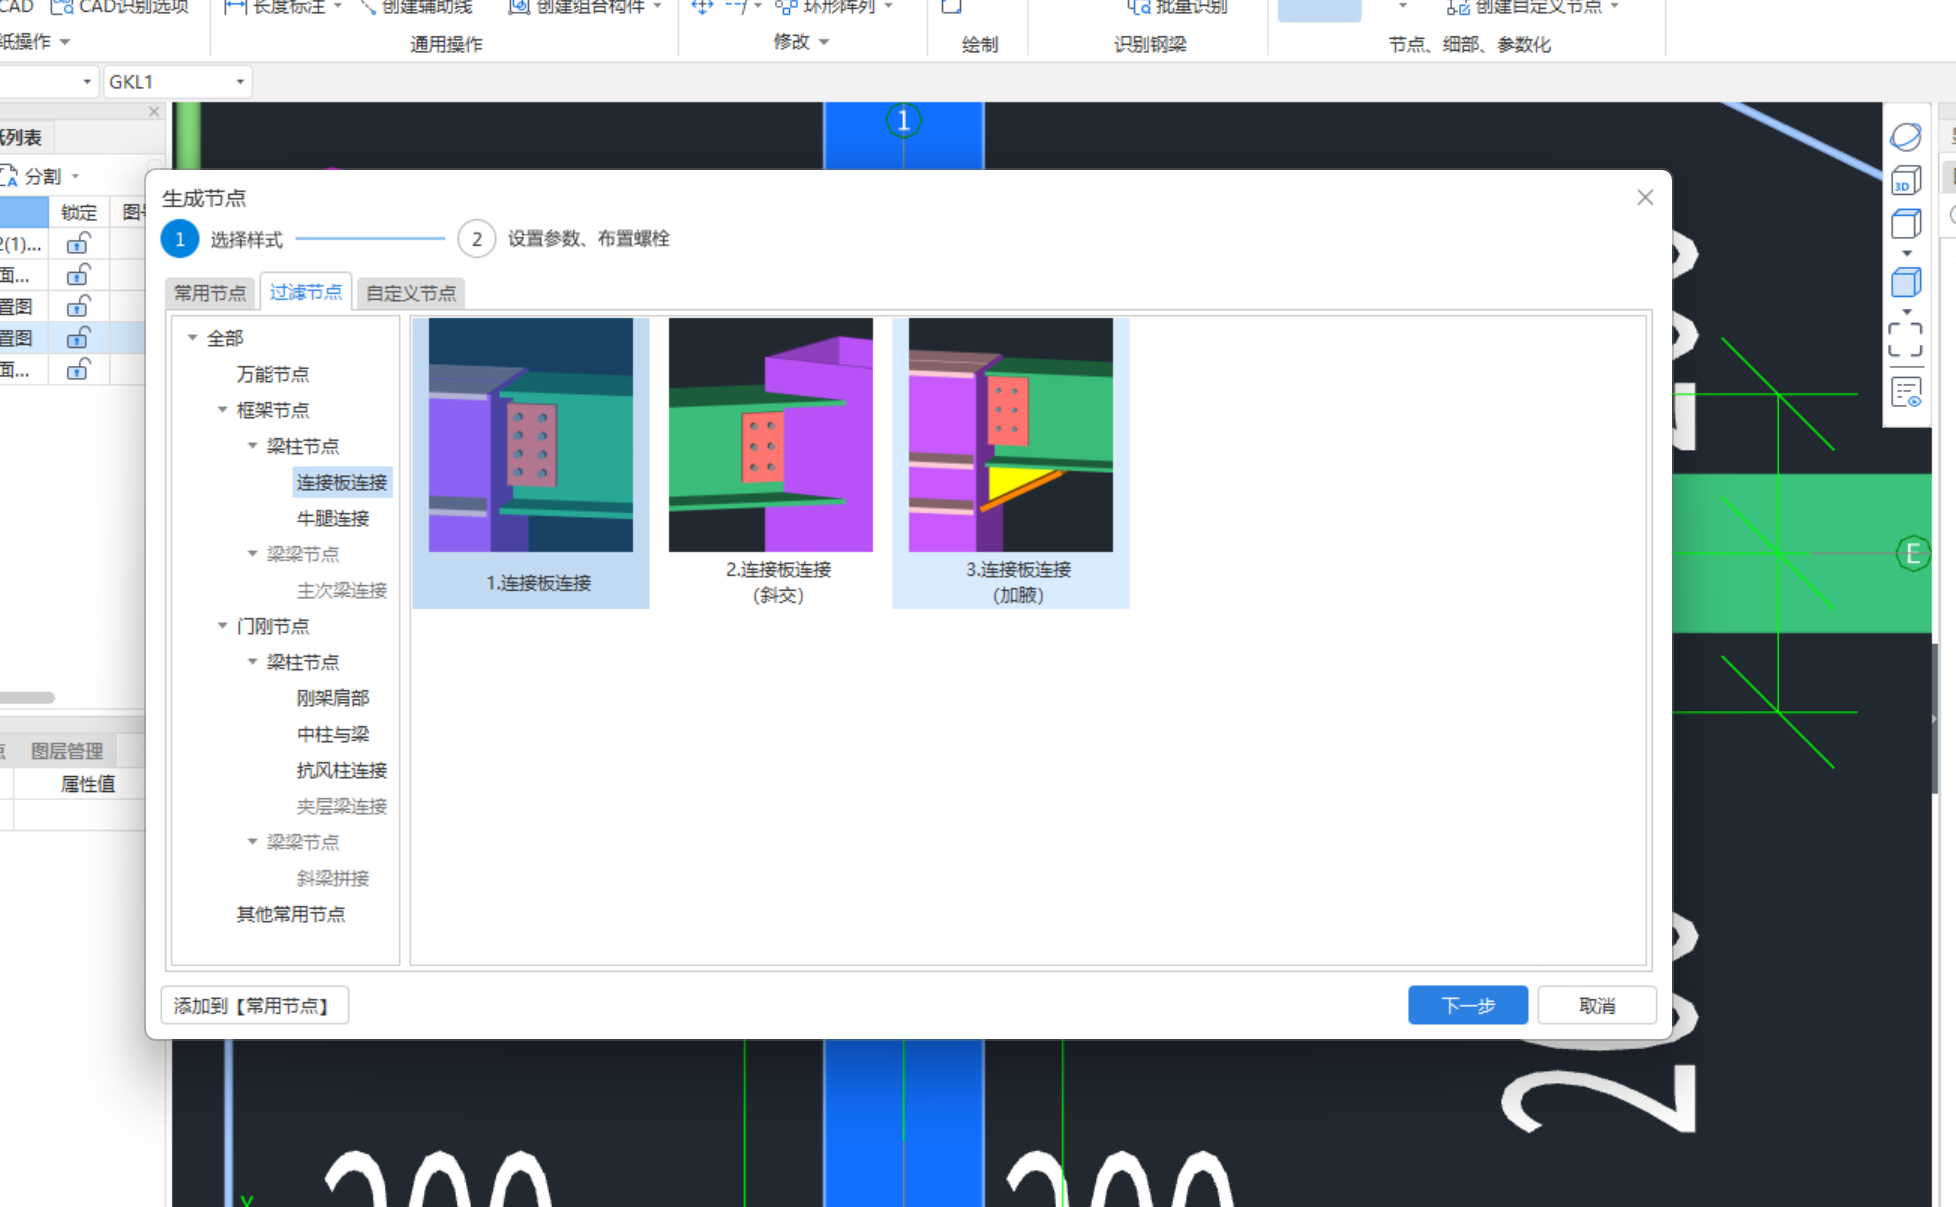This screenshot has width=1956, height=1207.
Task: Click the CAD识别选项 toolbar icon
Action: (62, 7)
